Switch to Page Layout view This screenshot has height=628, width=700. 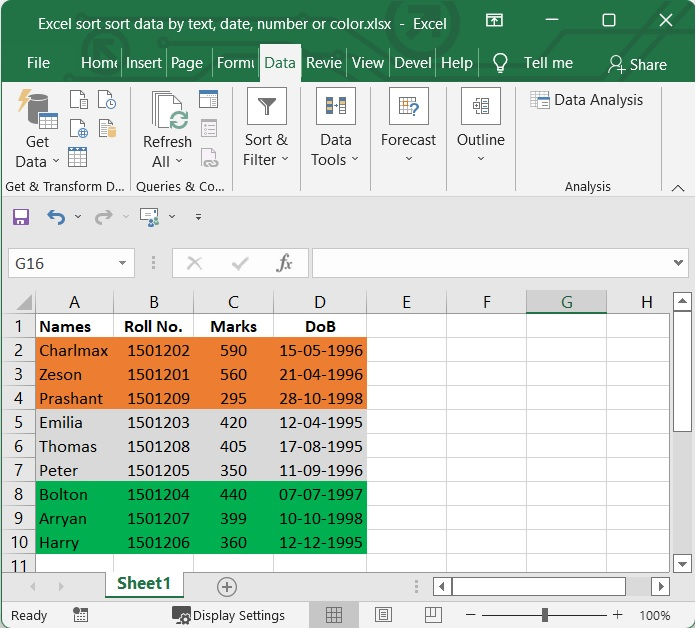coord(382,615)
